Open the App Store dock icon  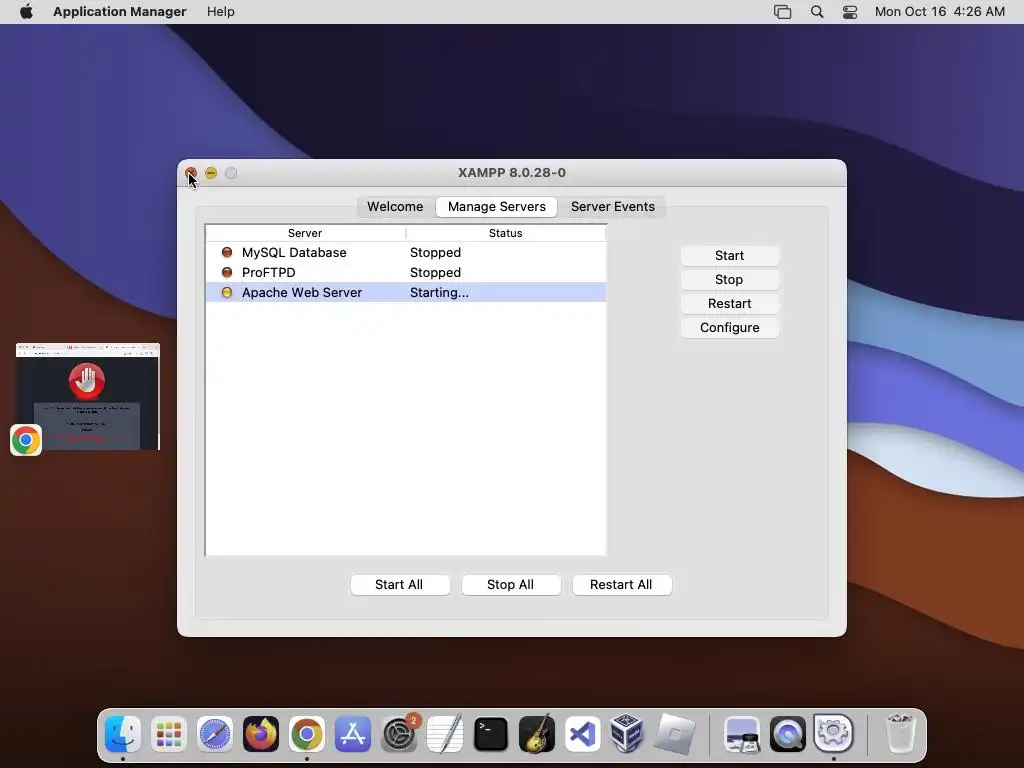[x=353, y=734]
